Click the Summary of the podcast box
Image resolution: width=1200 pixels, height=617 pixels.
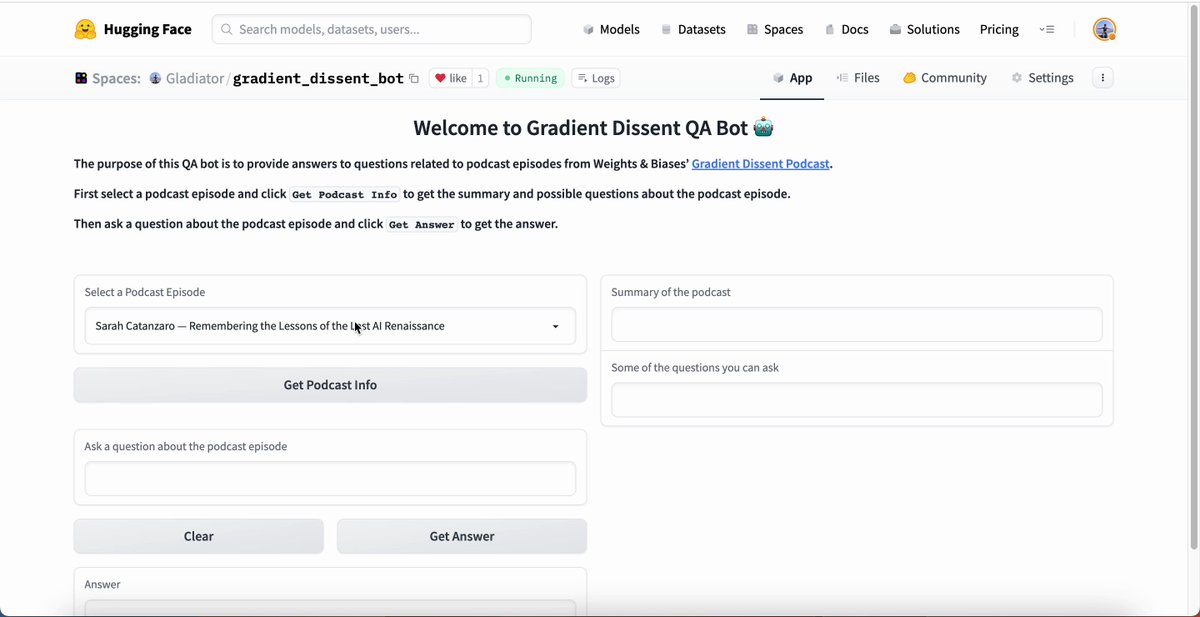tap(857, 325)
